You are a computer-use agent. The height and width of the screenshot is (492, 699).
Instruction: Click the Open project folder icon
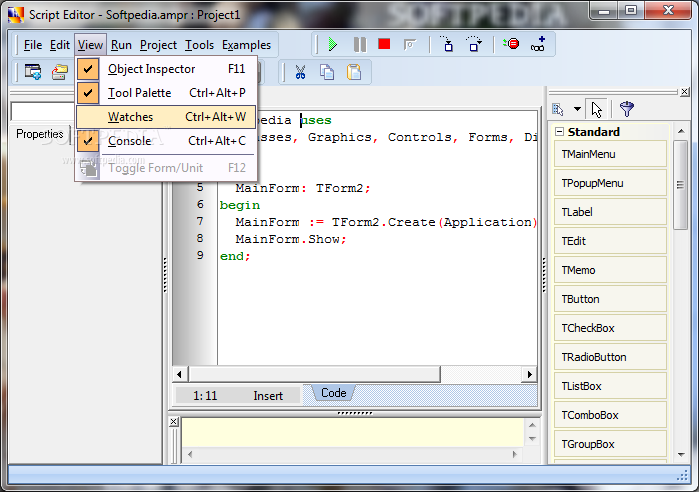pyautogui.click(x=59, y=72)
